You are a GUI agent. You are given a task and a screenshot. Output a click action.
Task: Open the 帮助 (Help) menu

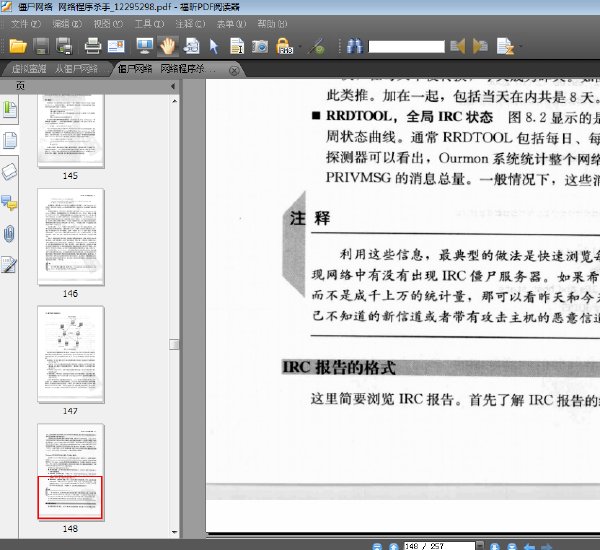[x=272, y=24]
